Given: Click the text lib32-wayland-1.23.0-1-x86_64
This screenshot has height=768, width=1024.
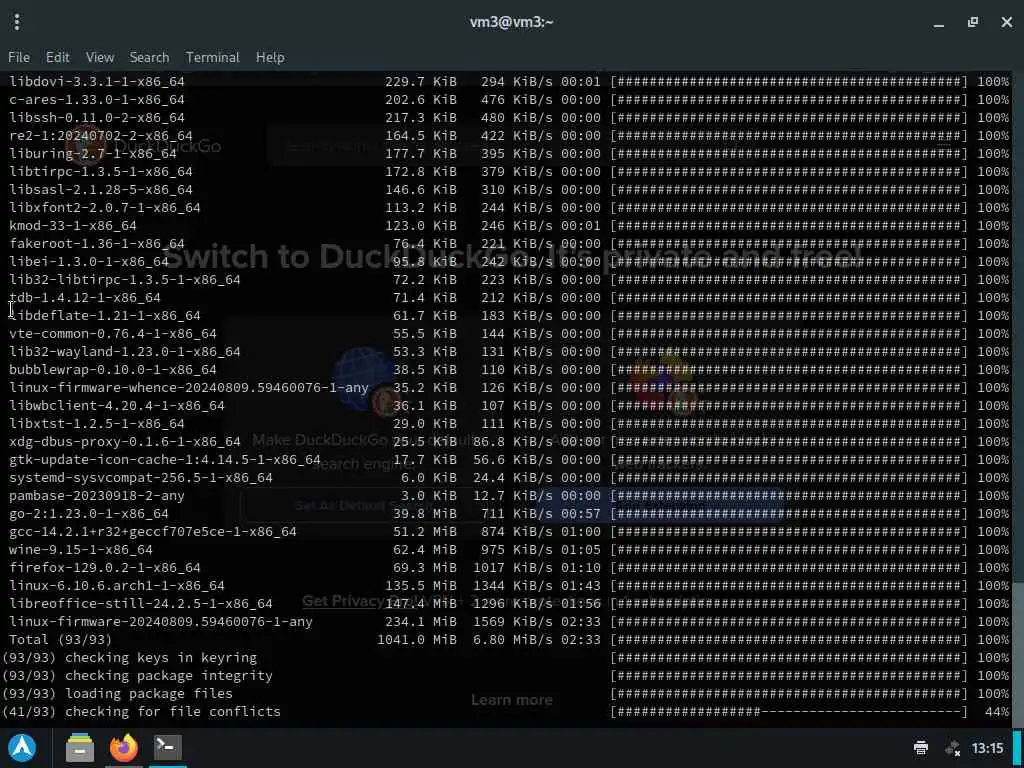Looking at the screenshot, I should pos(125,351).
